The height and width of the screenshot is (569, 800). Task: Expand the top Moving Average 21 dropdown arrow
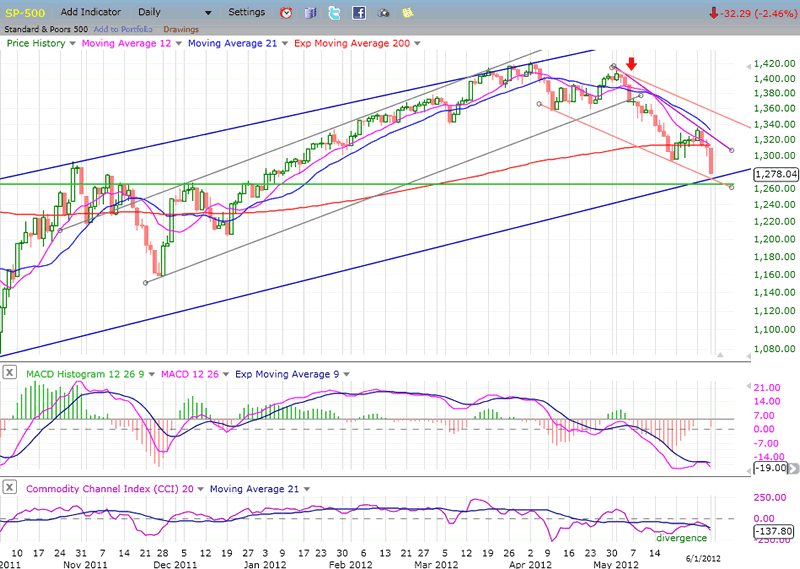pos(285,44)
